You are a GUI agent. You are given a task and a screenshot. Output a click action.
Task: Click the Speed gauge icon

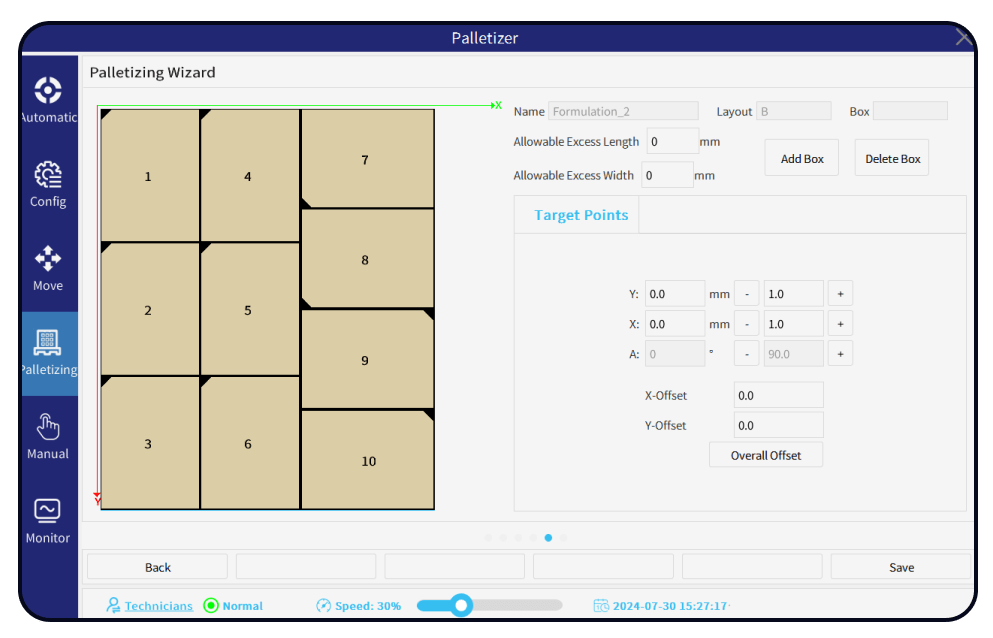click(x=323, y=606)
